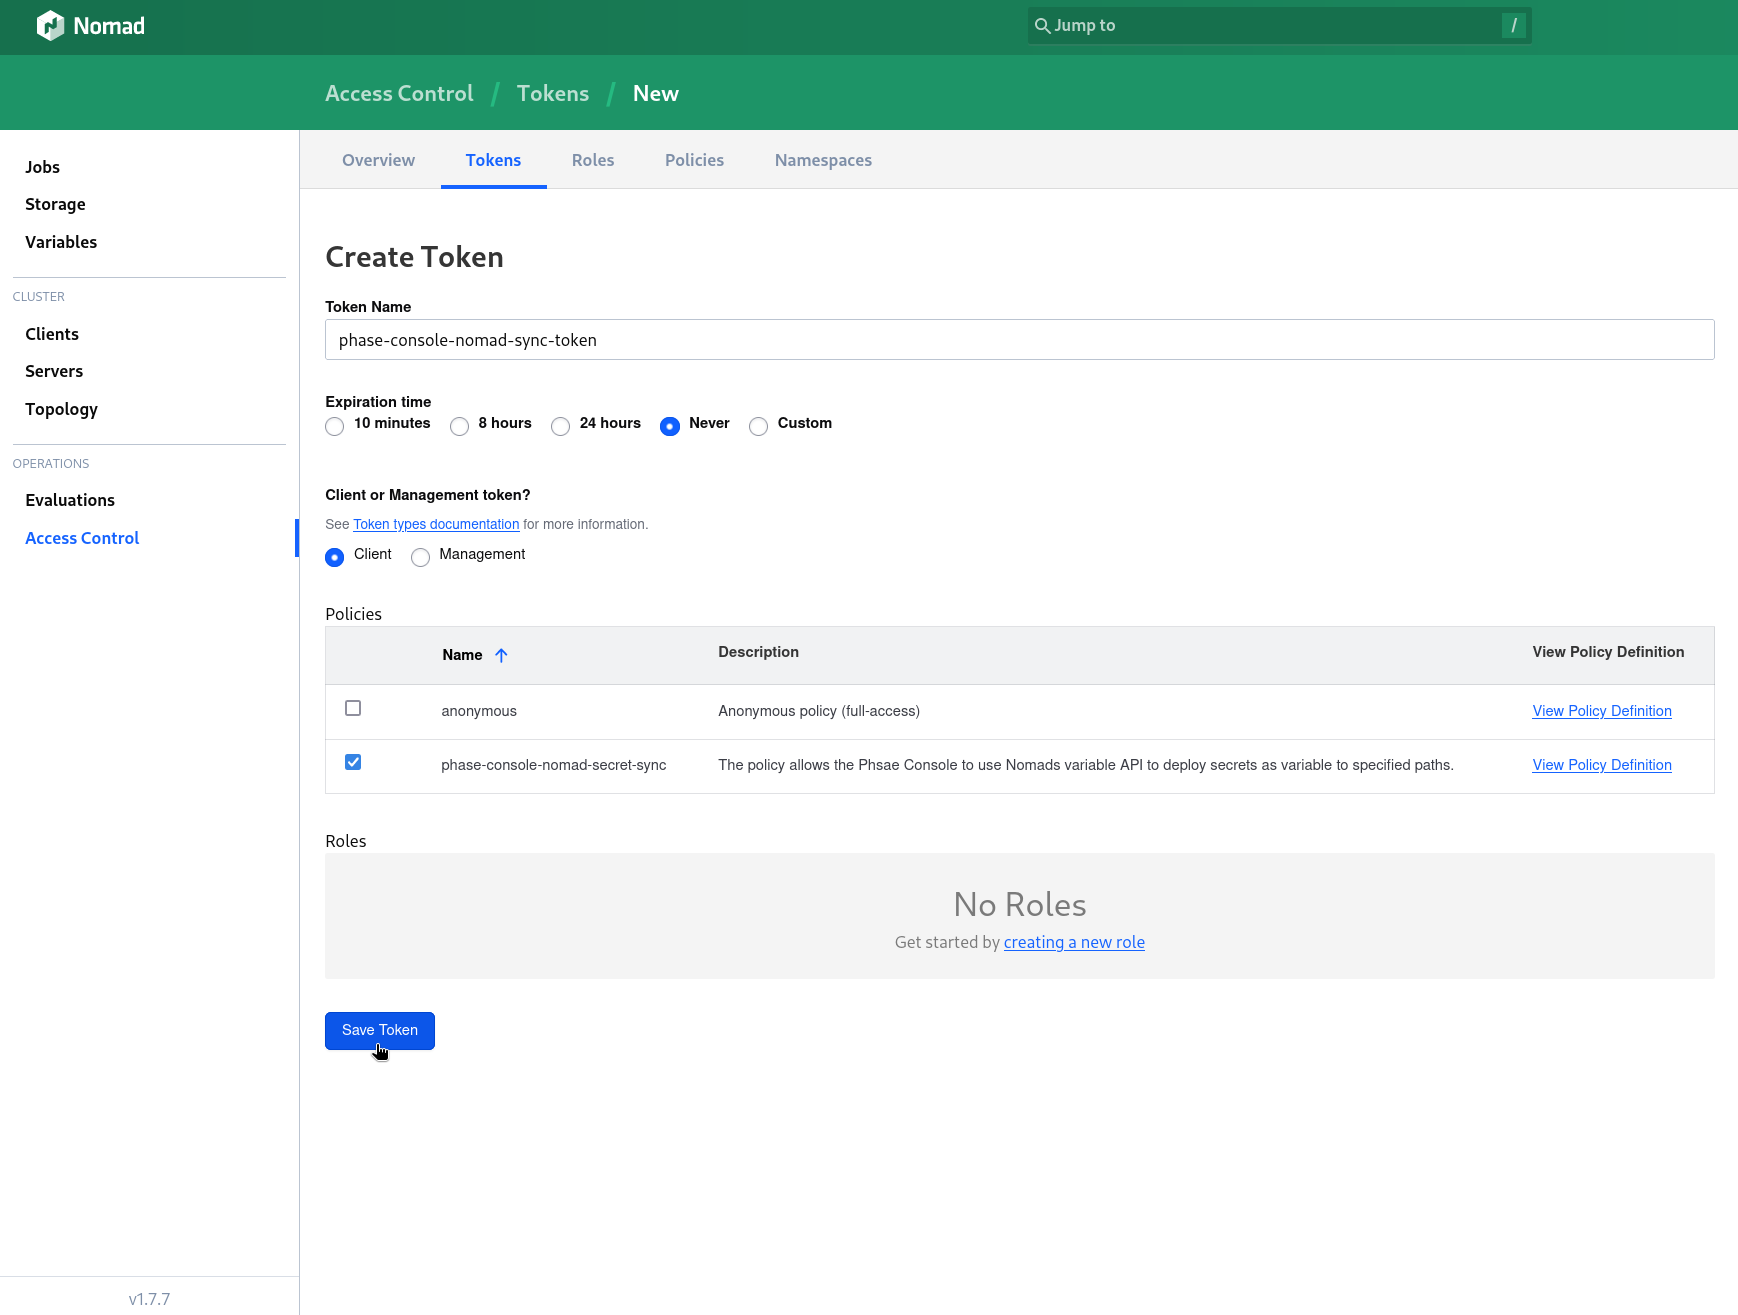
Task: Go to Servers in the sidebar
Action: click(54, 371)
